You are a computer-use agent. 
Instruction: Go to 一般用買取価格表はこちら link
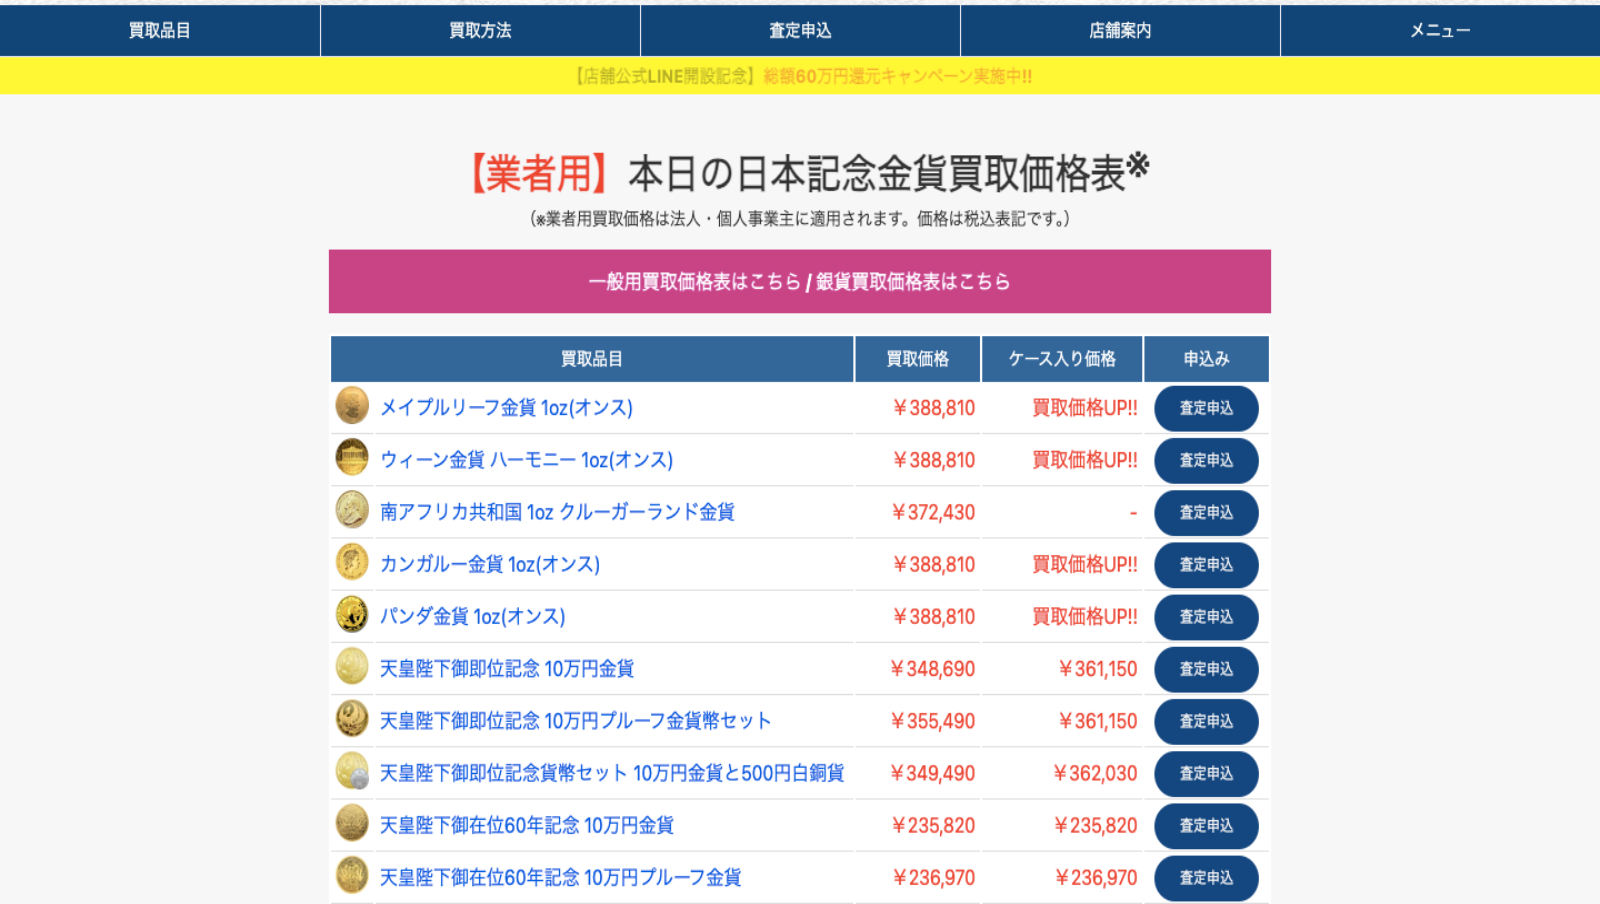(x=694, y=282)
